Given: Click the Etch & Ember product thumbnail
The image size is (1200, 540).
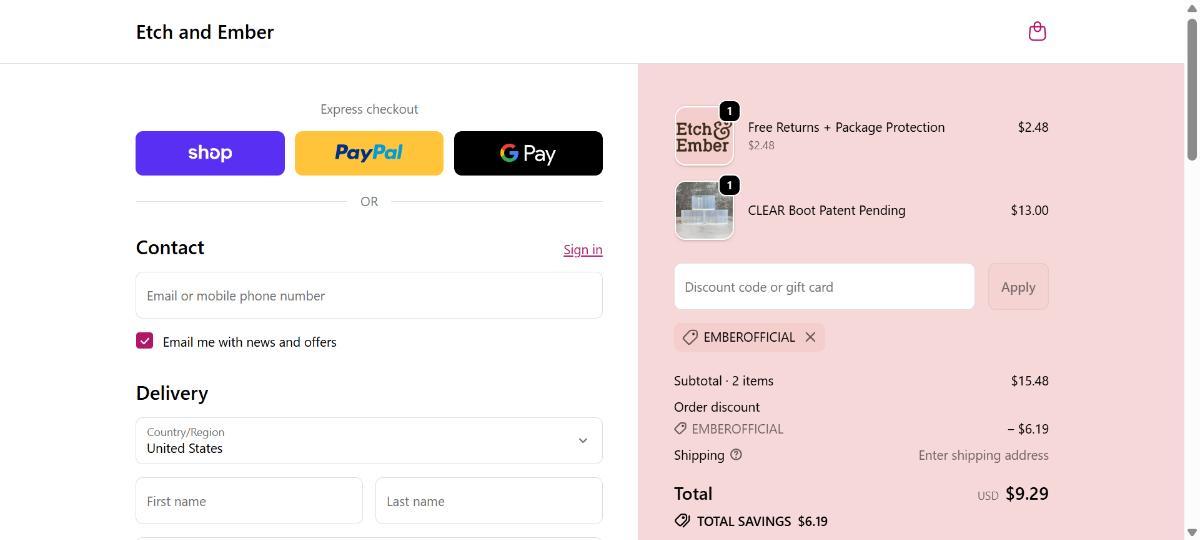Looking at the screenshot, I should 704,136.
